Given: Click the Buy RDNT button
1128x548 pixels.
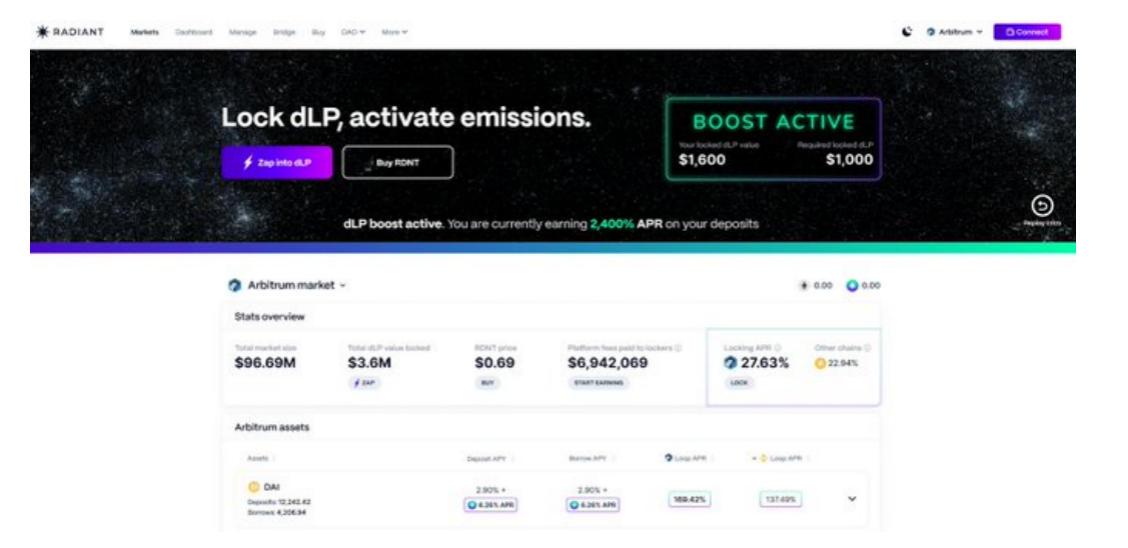Looking at the screenshot, I should click(398, 163).
